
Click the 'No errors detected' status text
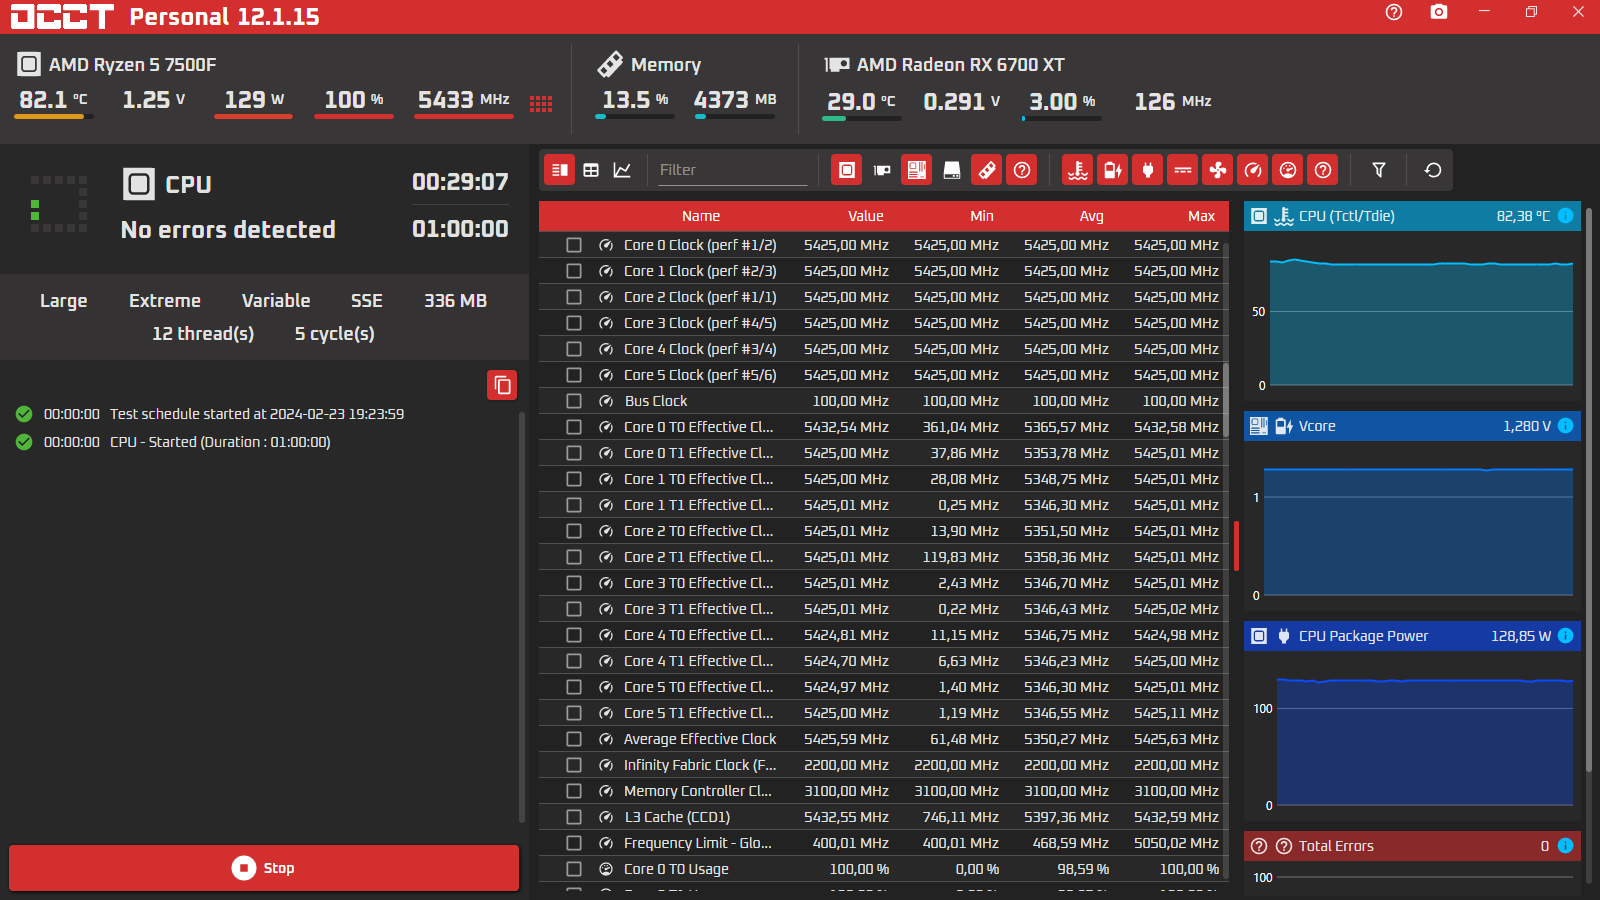click(228, 230)
